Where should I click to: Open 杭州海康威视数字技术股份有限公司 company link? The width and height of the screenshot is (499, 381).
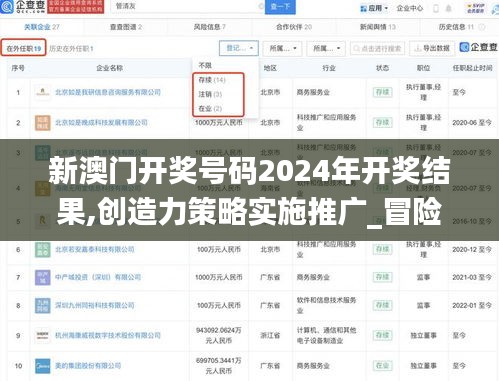108,335
